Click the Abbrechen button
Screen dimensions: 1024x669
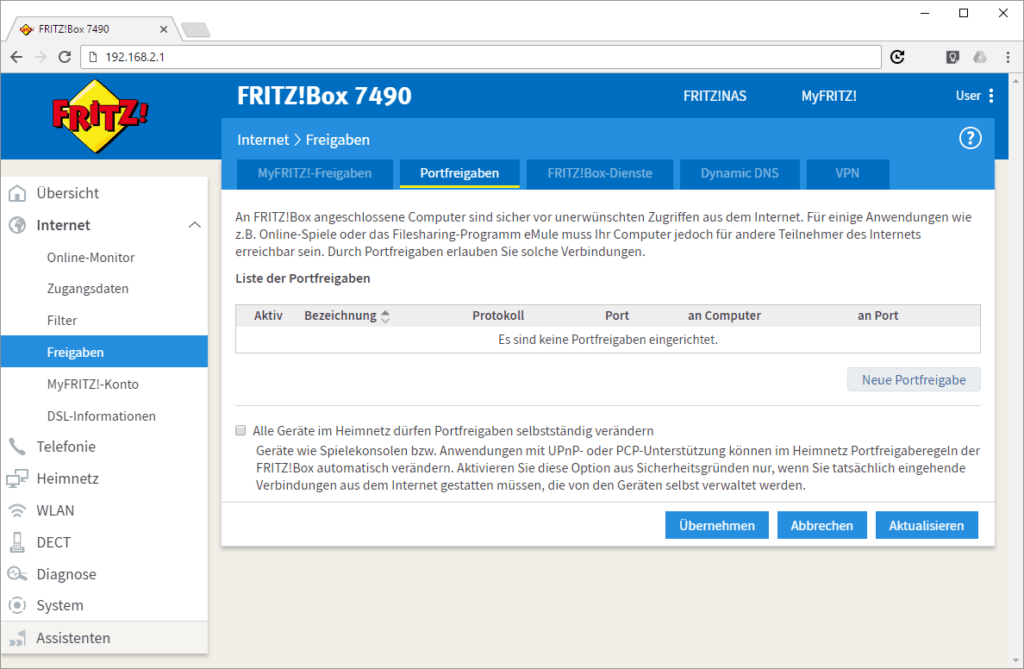[x=822, y=526]
